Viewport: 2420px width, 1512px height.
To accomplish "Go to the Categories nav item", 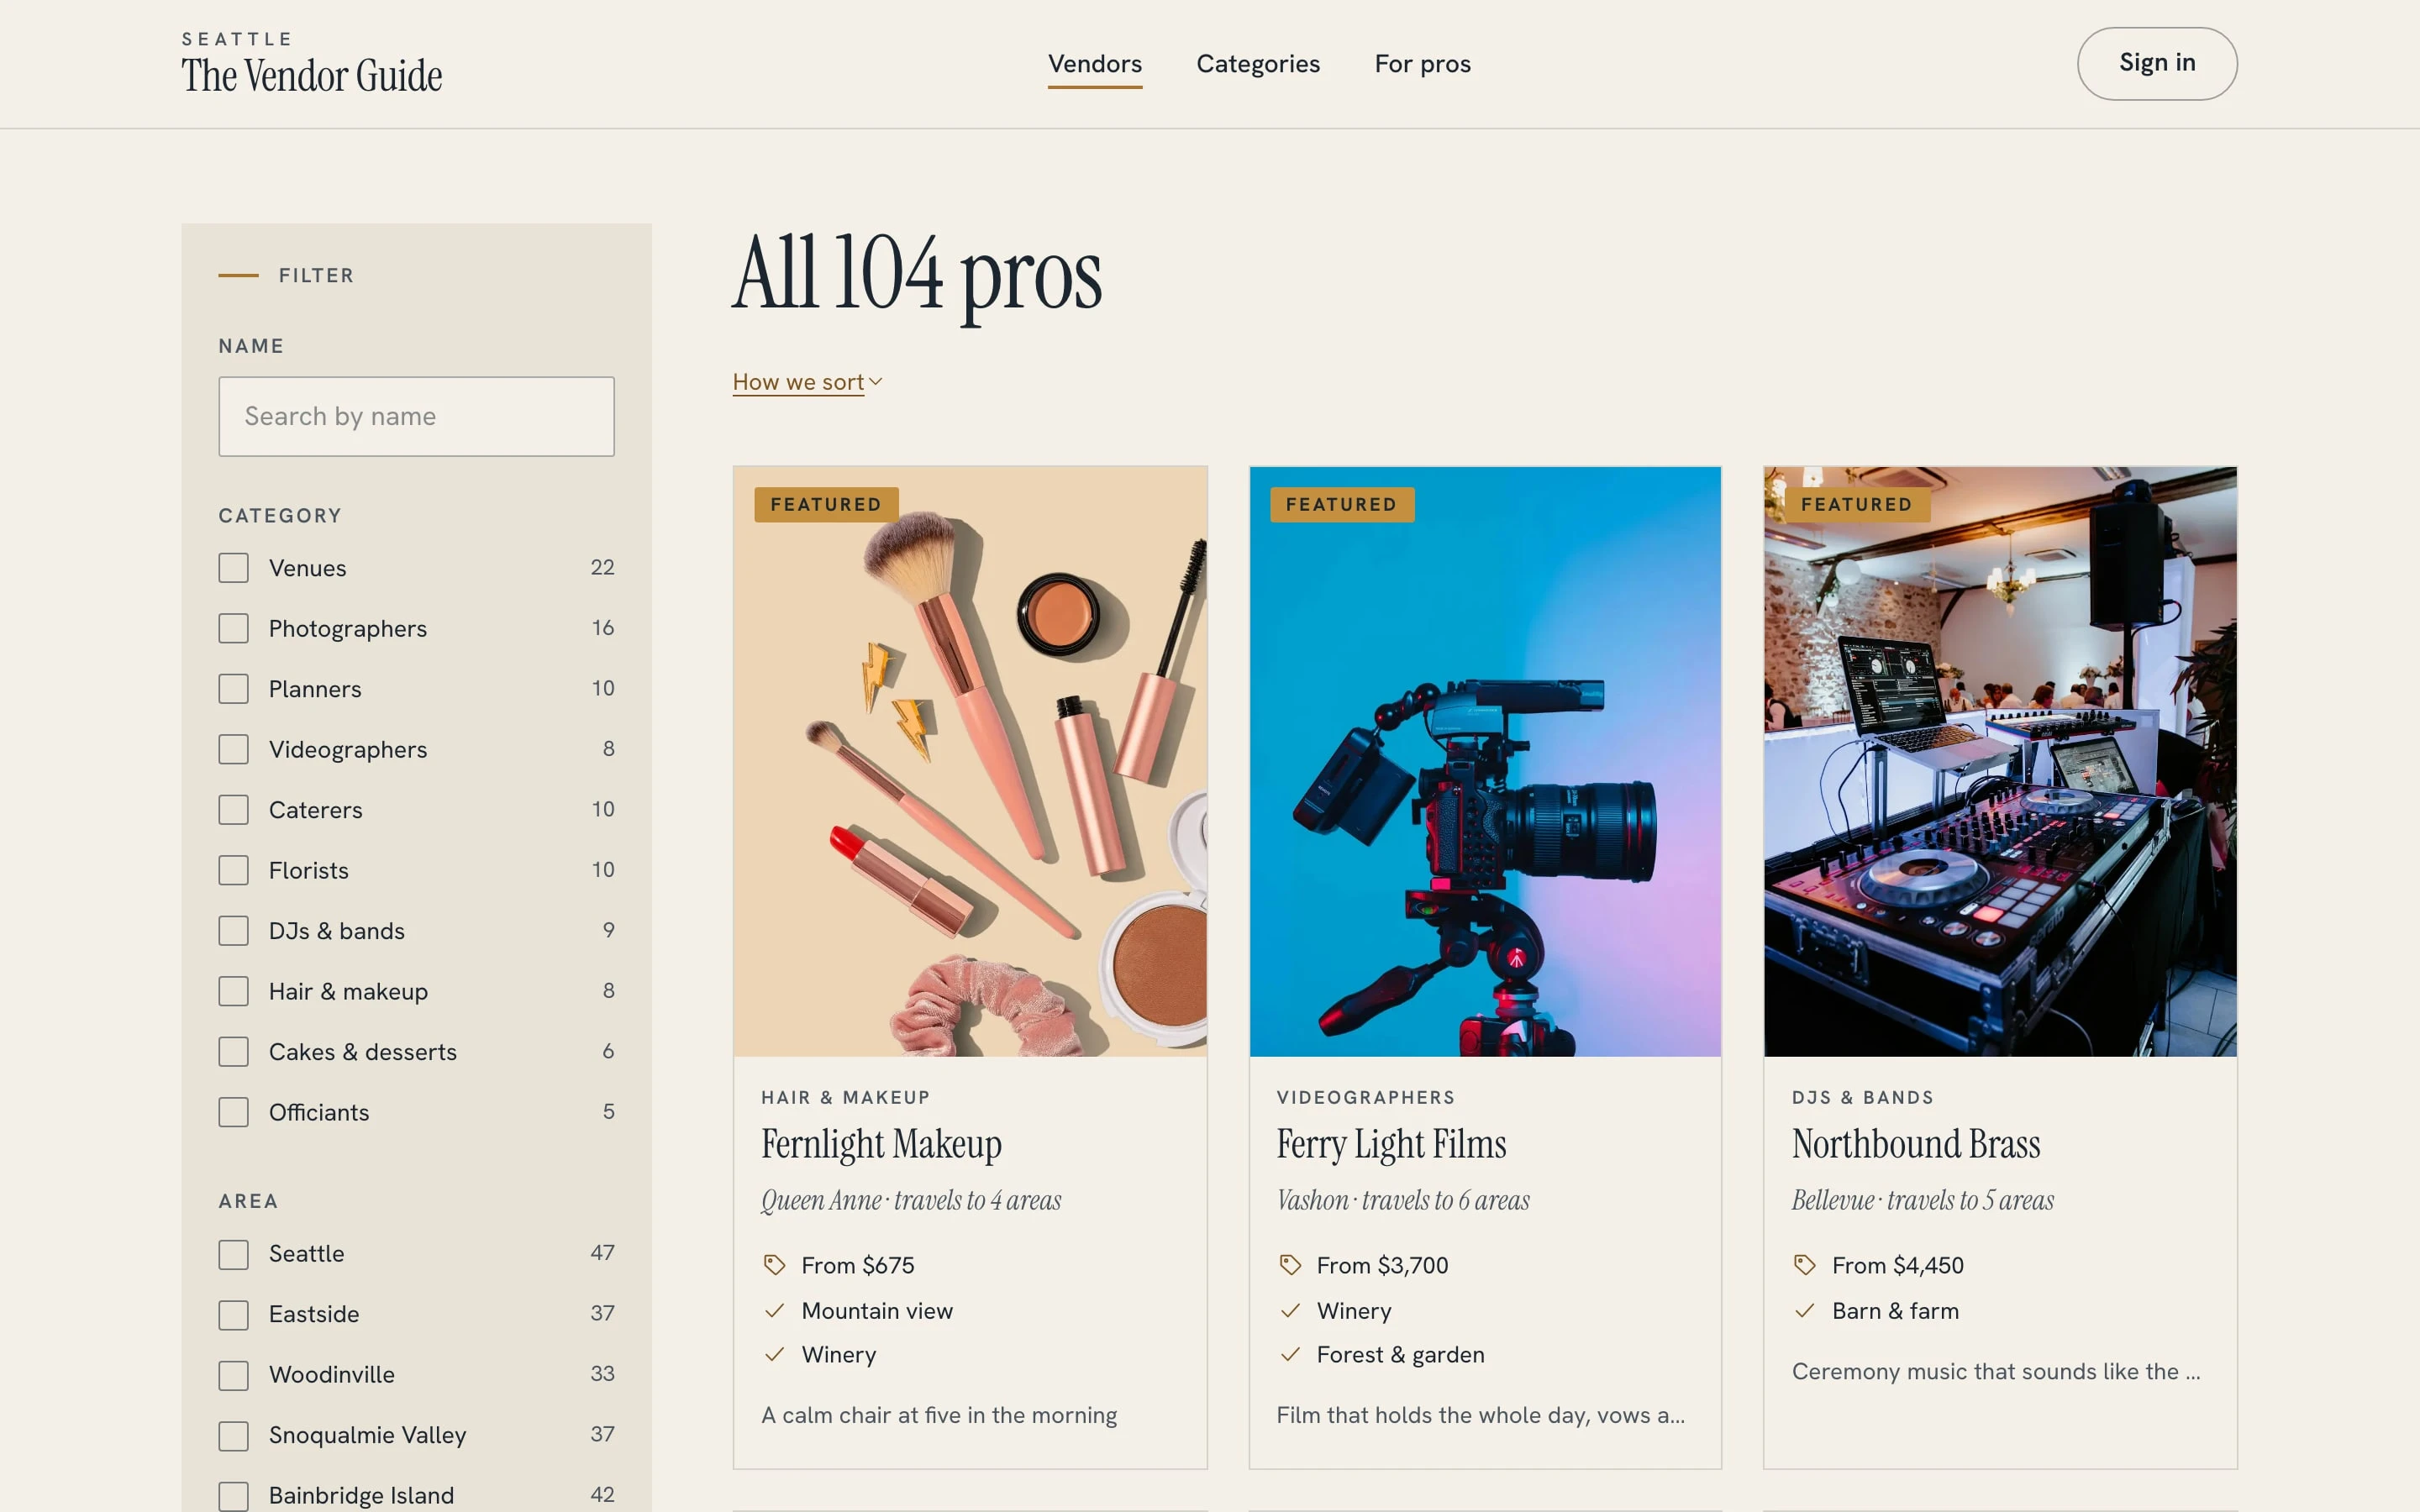I will click(x=1258, y=64).
